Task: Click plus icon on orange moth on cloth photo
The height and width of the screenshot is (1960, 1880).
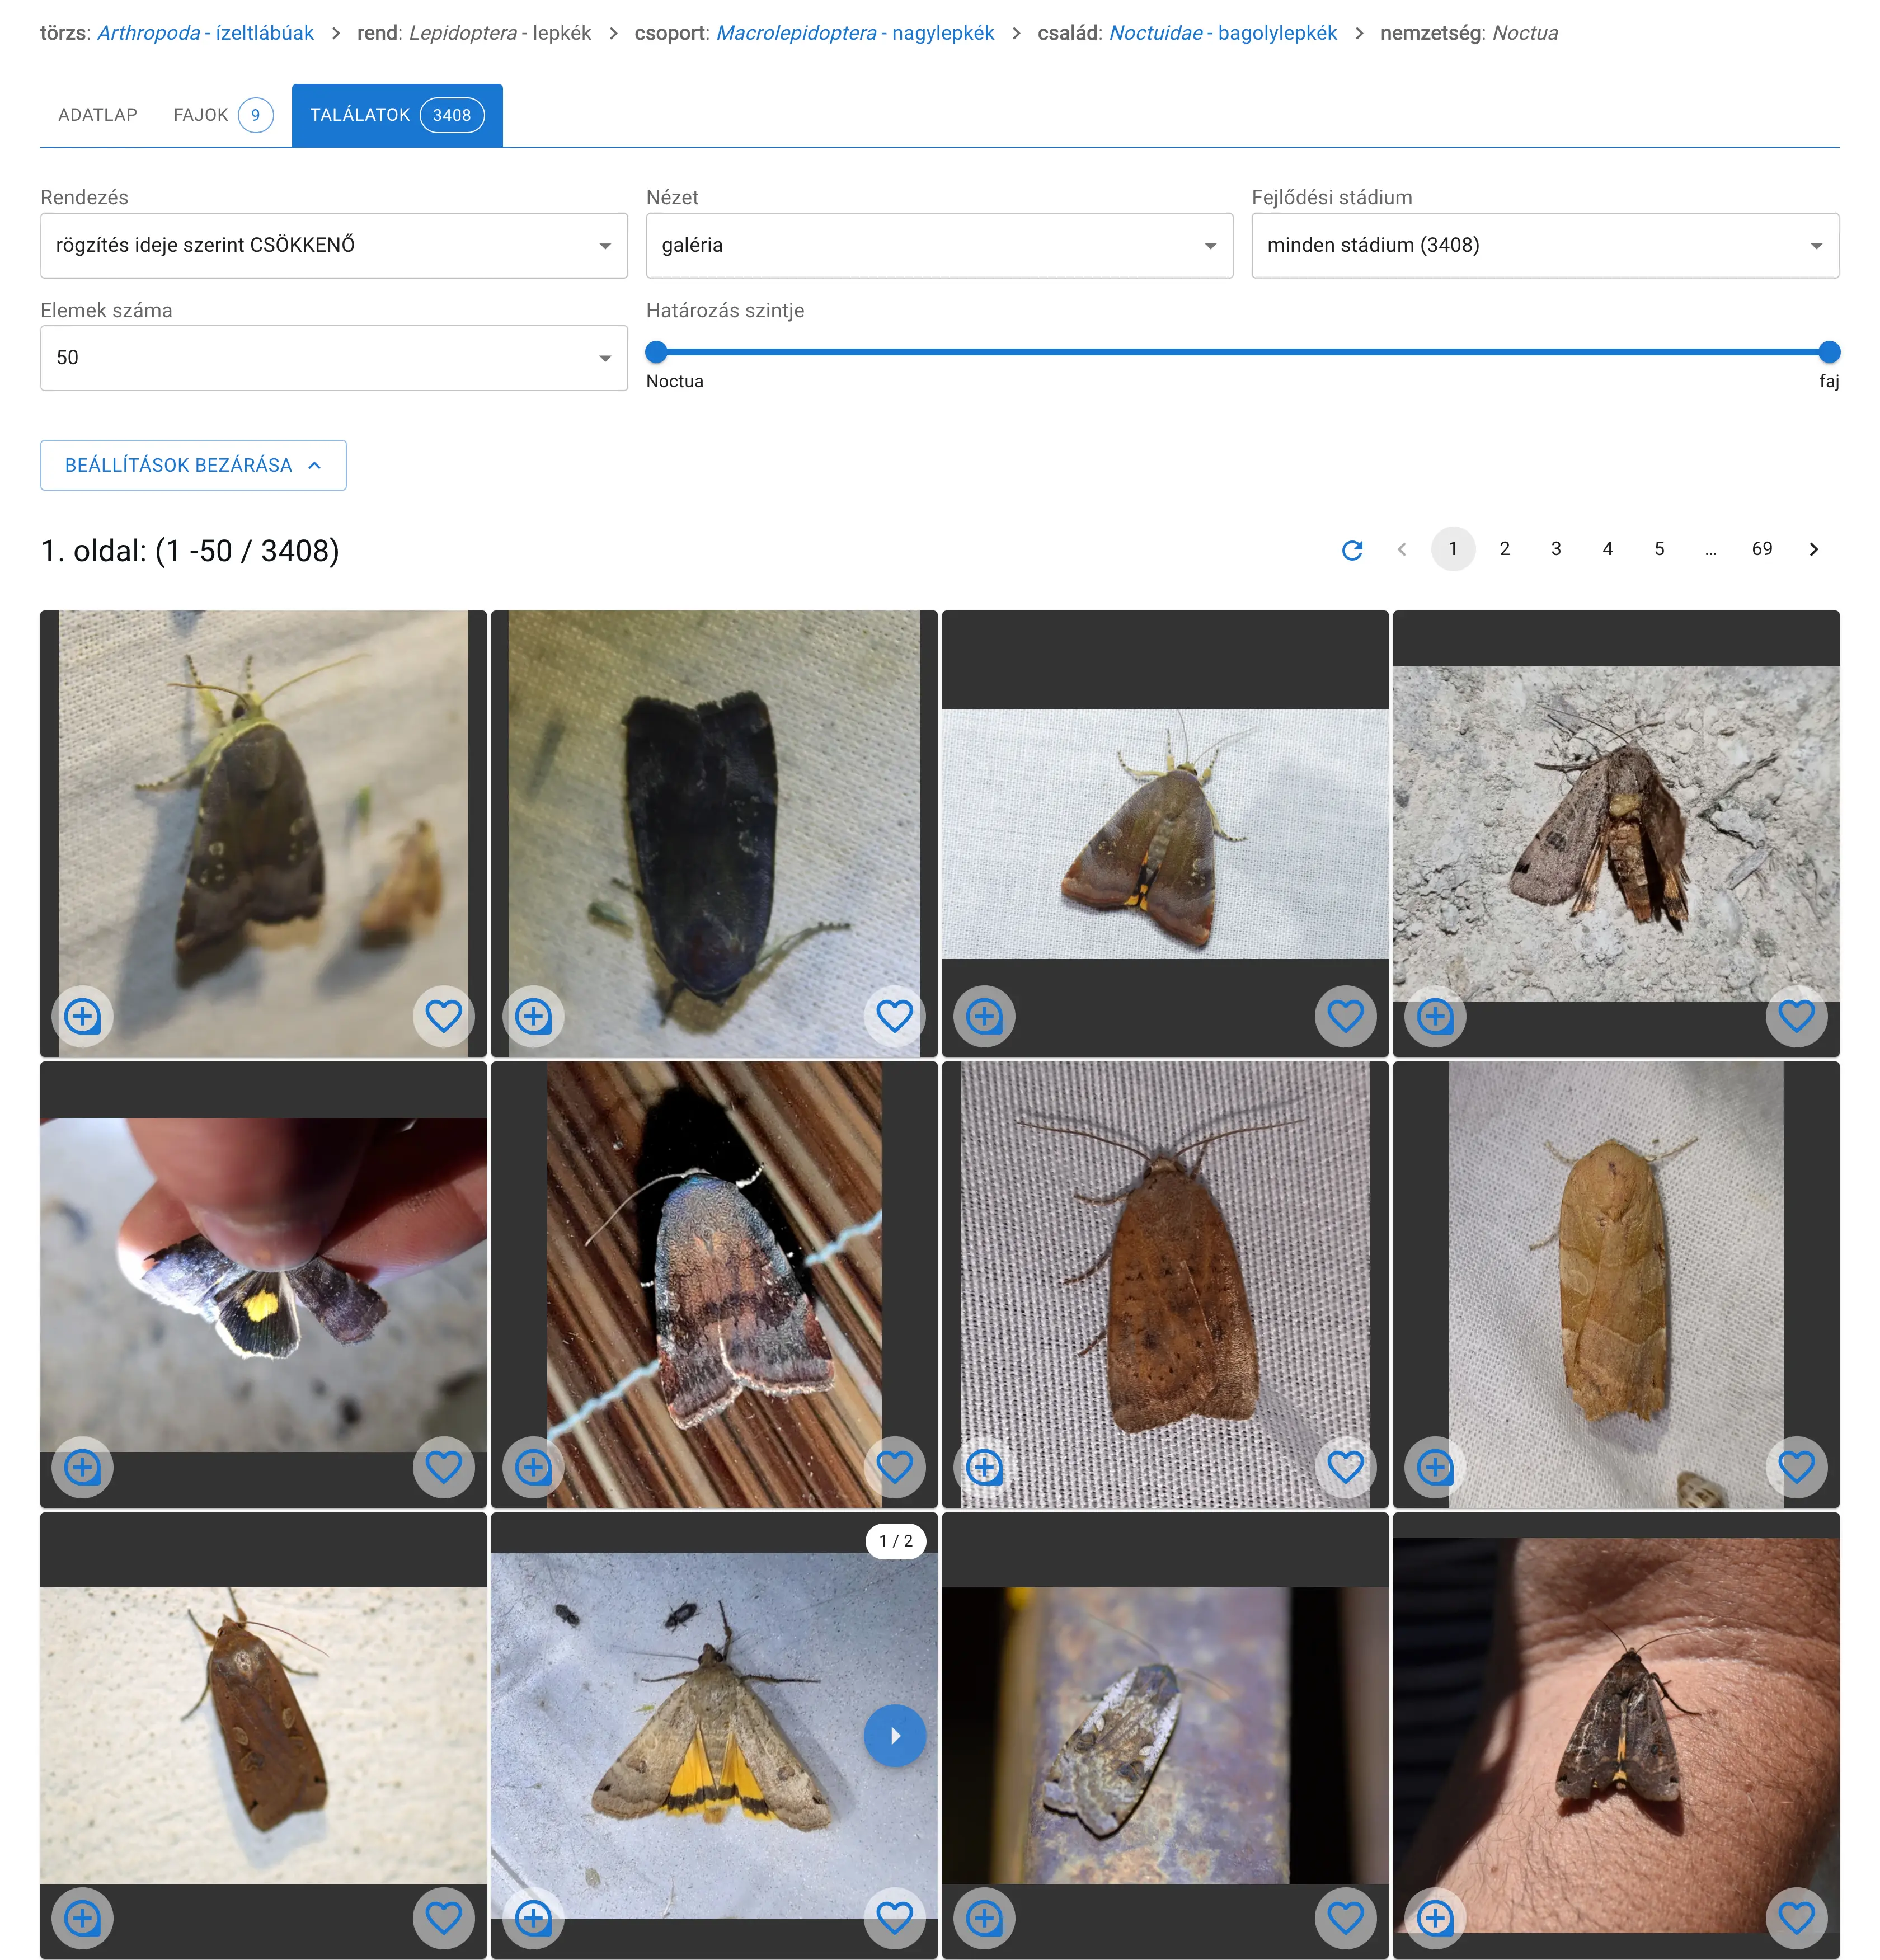Action: (1434, 1467)
